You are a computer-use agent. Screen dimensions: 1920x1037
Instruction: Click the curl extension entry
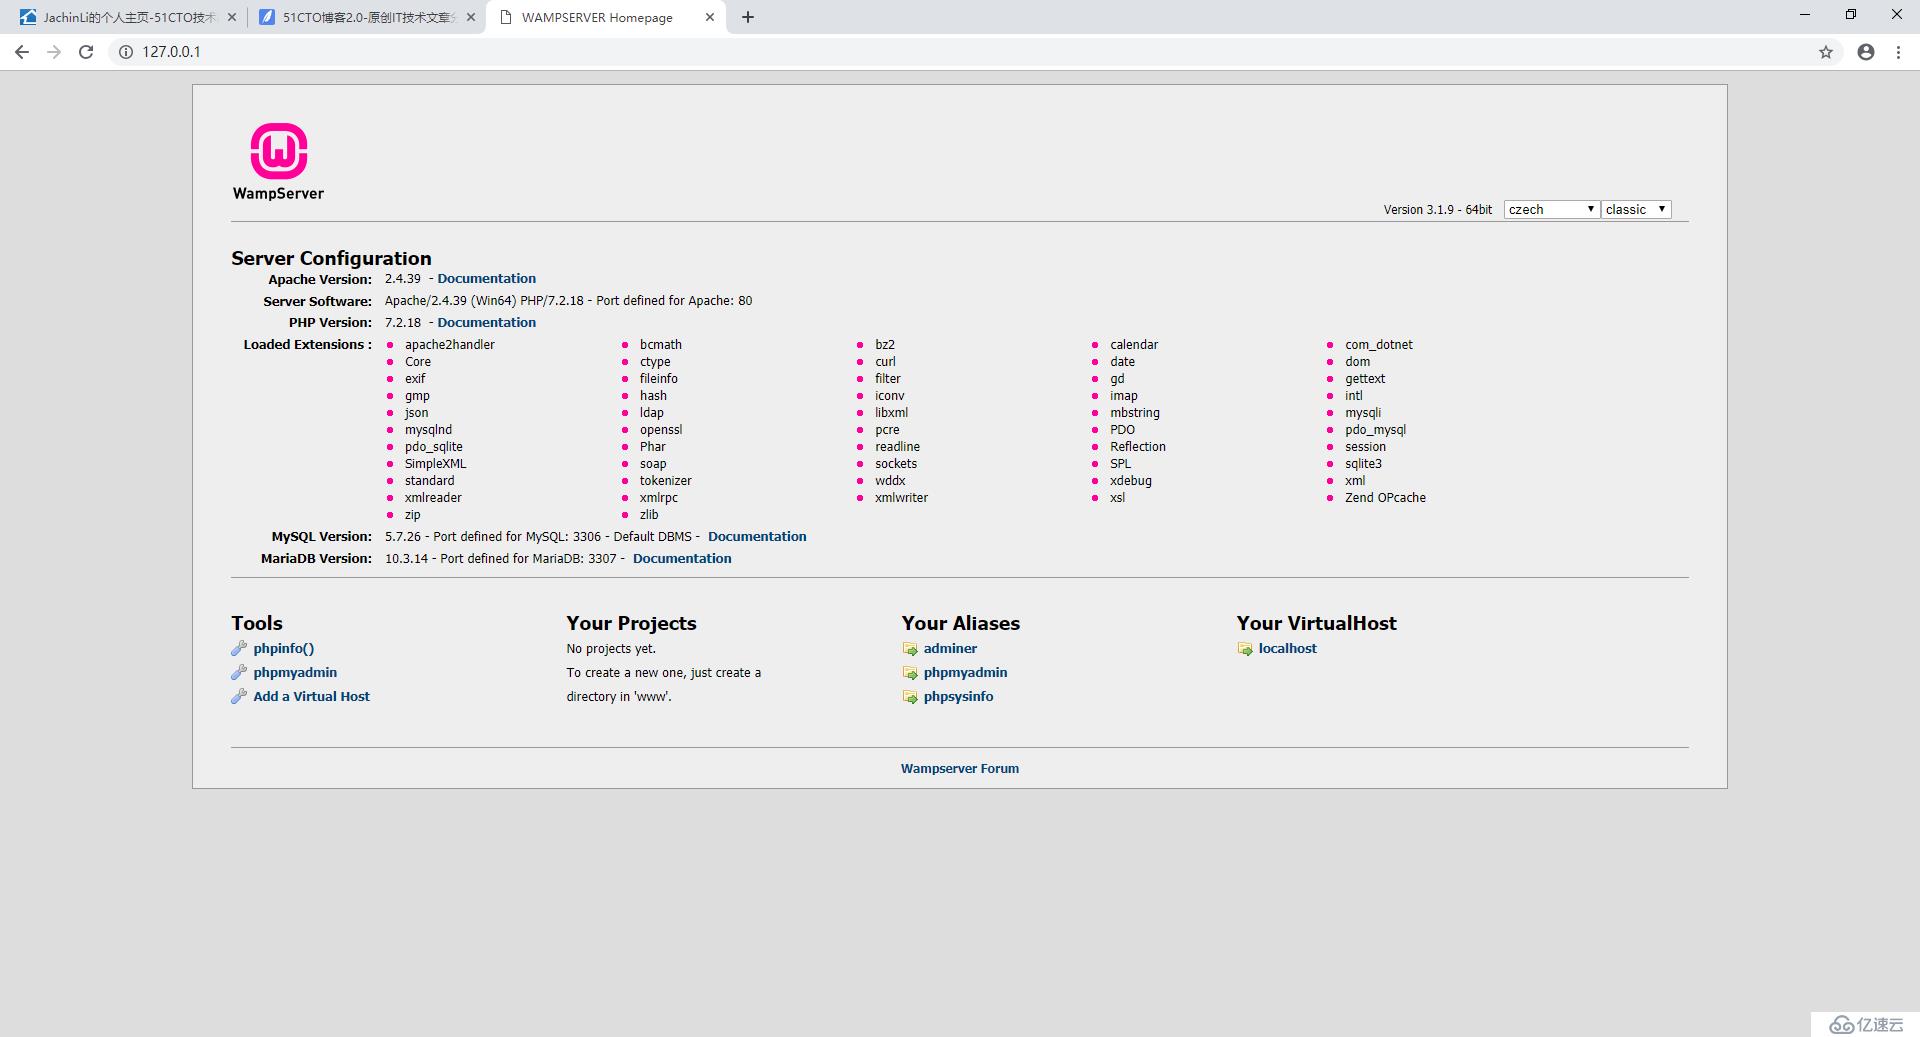tap(885, 361)
